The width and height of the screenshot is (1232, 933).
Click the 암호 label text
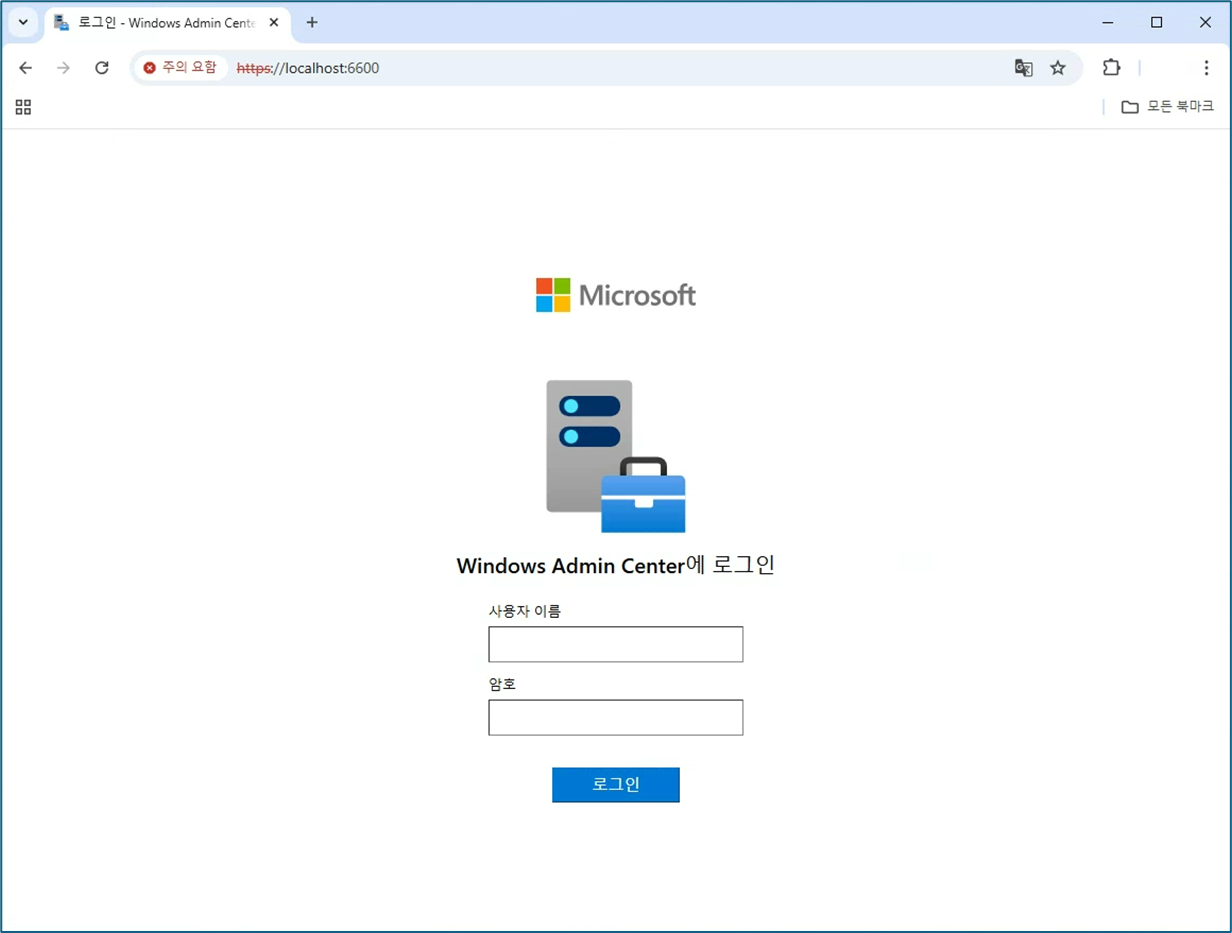502,684
